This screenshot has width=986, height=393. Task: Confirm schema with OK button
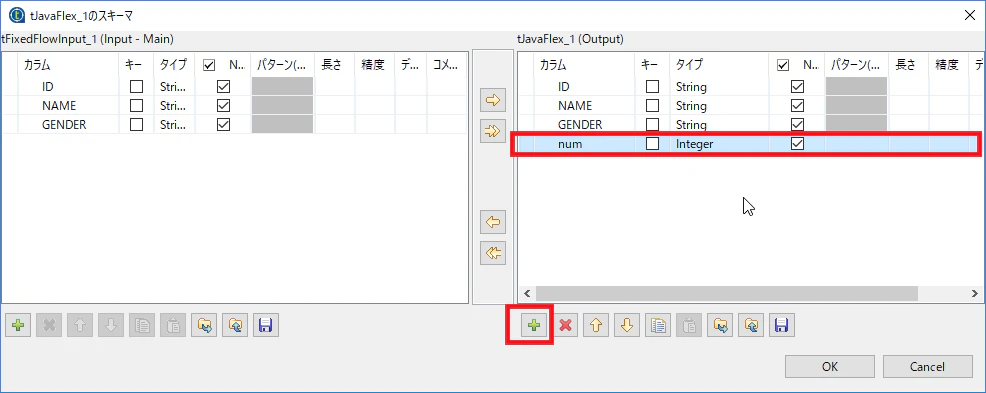click(829, 367)
